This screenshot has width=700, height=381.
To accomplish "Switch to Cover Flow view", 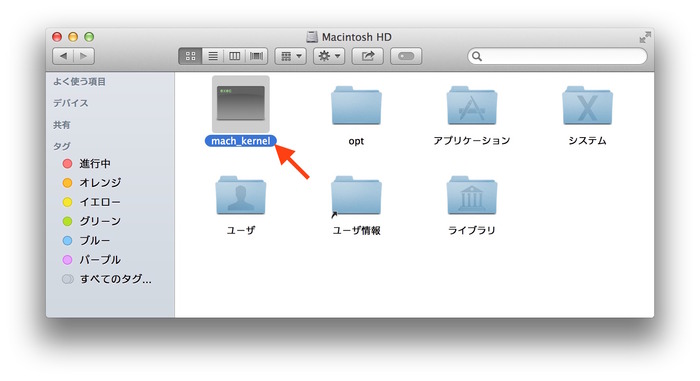I will pyautogui.click(x=256, y=56).
